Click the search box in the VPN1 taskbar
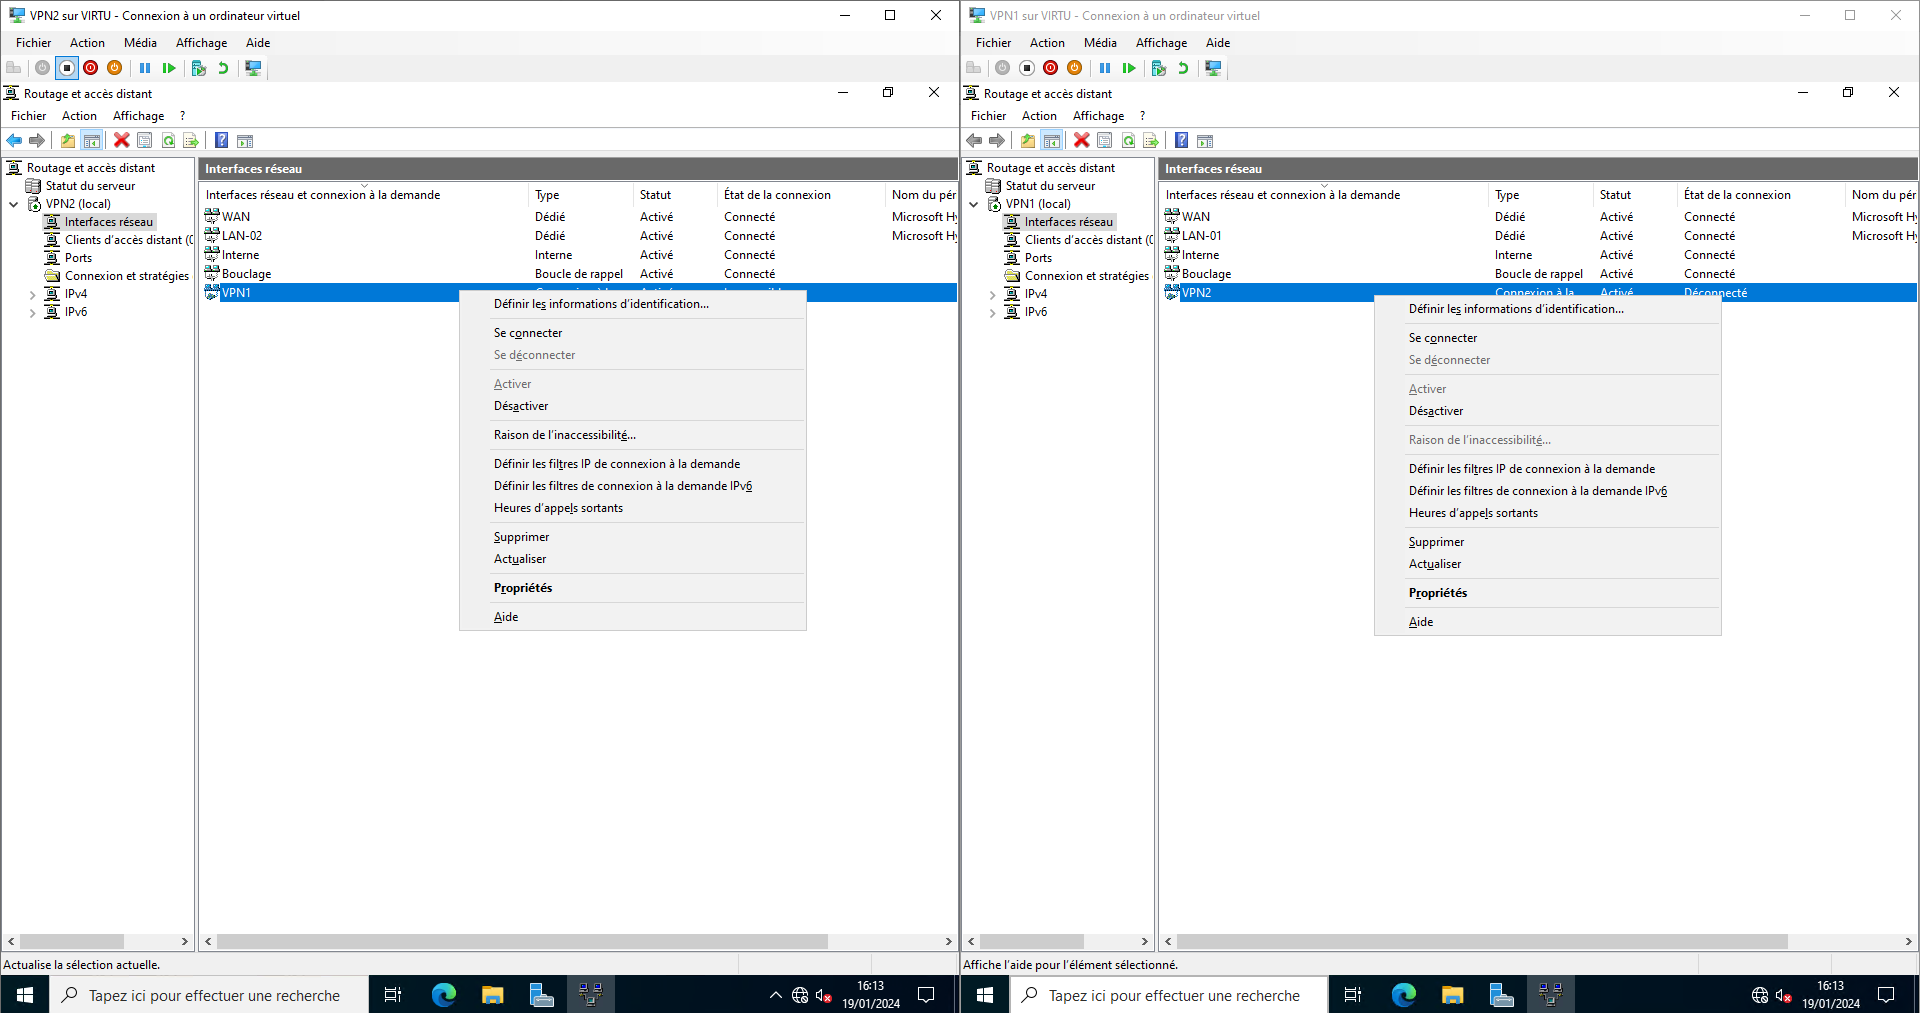The width and height of the screenshot is (1920, 1013). coord(1173,995)
